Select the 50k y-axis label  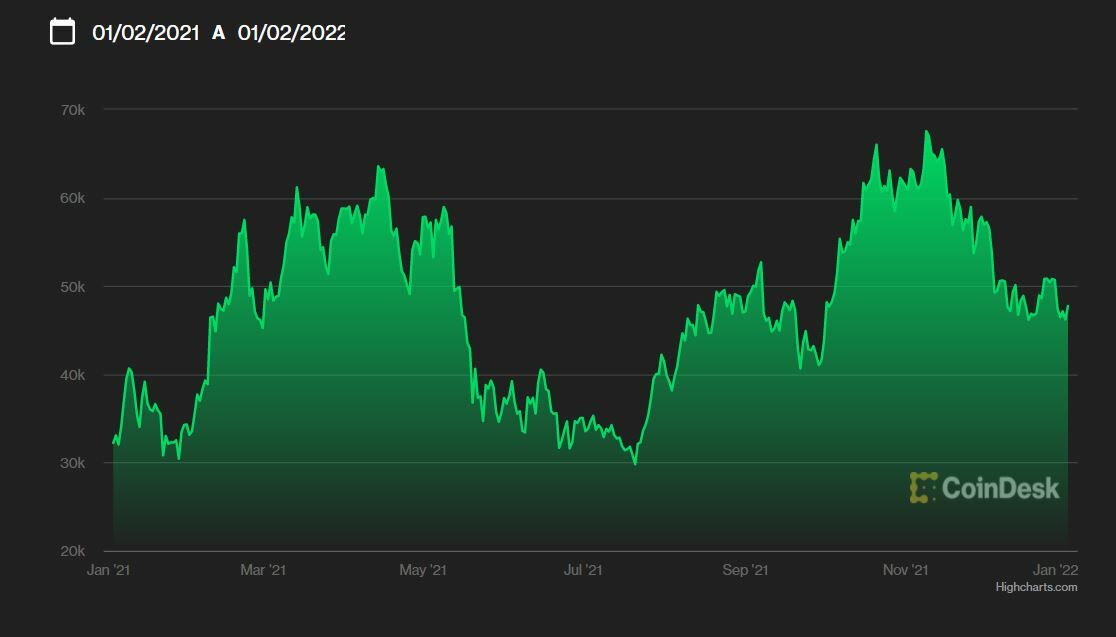pos(73,287)
